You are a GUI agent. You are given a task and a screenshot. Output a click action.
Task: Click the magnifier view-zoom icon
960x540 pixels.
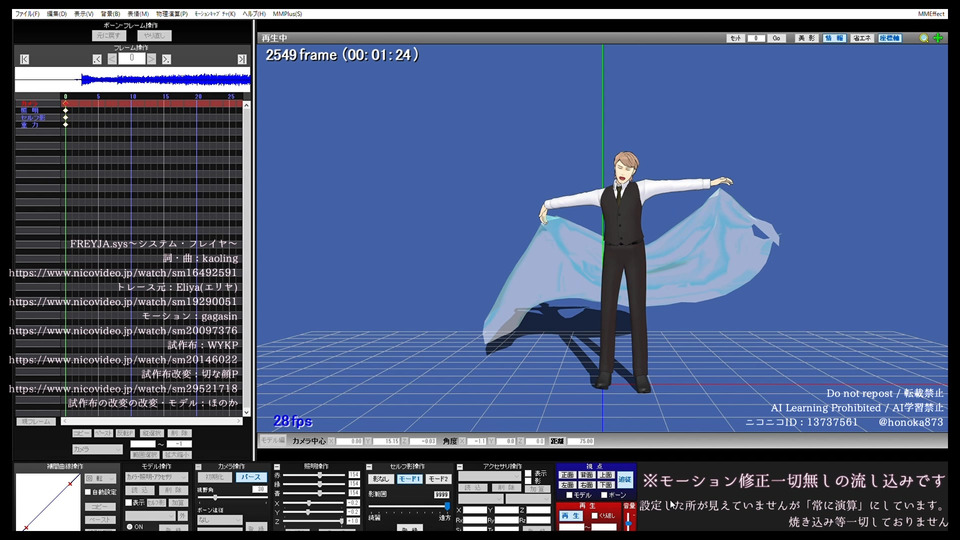coord(924,38)
